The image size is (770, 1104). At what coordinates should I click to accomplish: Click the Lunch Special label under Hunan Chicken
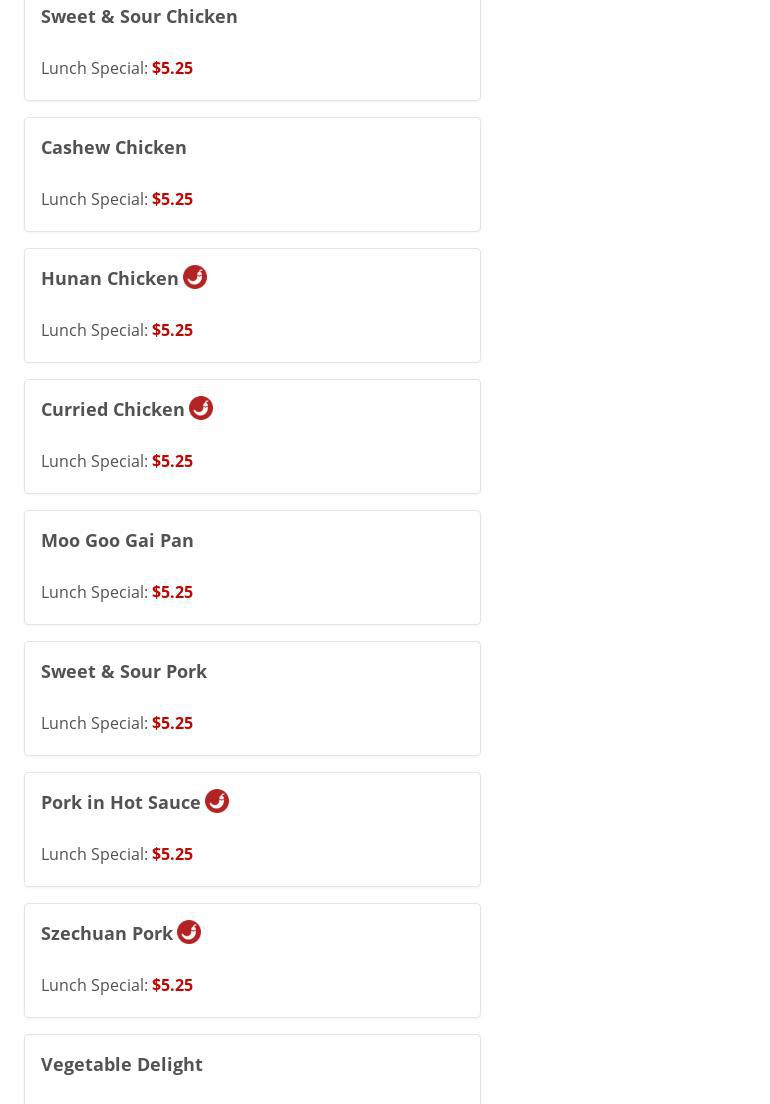click(x=94, y=330)
